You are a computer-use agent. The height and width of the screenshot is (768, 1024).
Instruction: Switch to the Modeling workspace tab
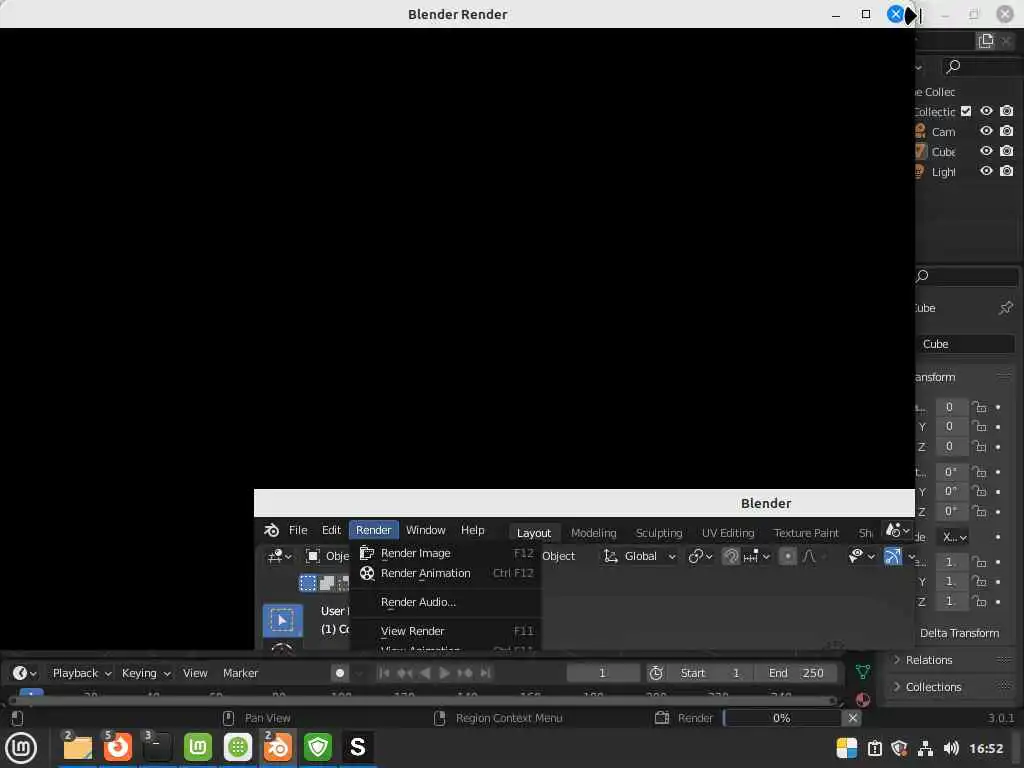tap(594, 534)
